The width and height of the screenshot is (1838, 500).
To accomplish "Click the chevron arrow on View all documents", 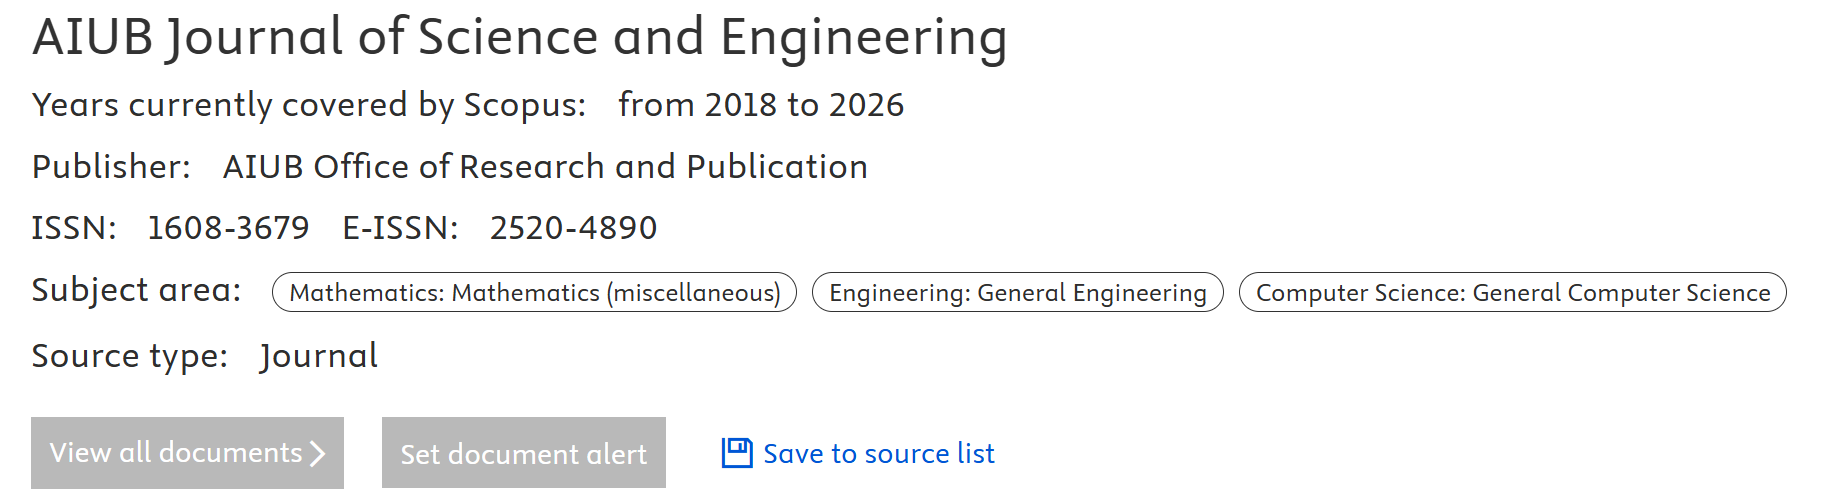I will pyautogui.click(x=318, y=454).
